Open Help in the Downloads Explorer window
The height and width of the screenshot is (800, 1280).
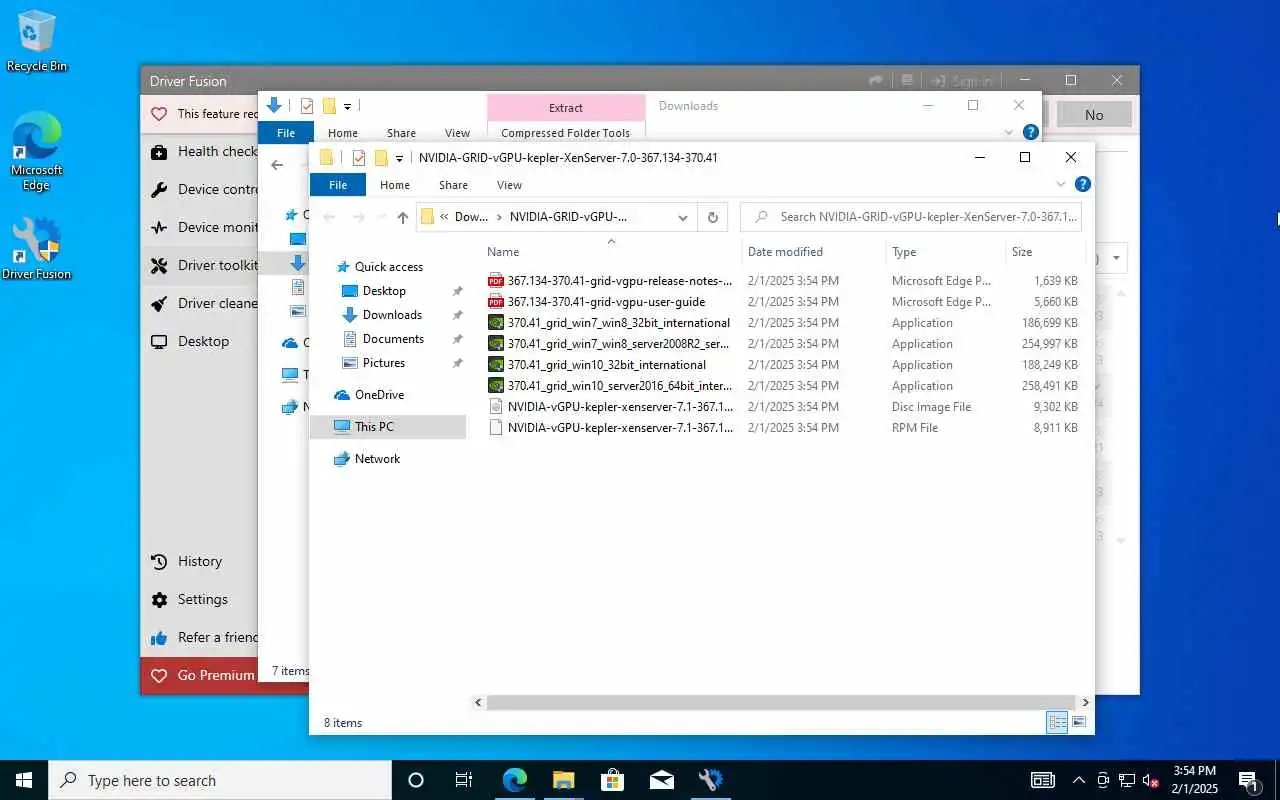click(1031, 132)
